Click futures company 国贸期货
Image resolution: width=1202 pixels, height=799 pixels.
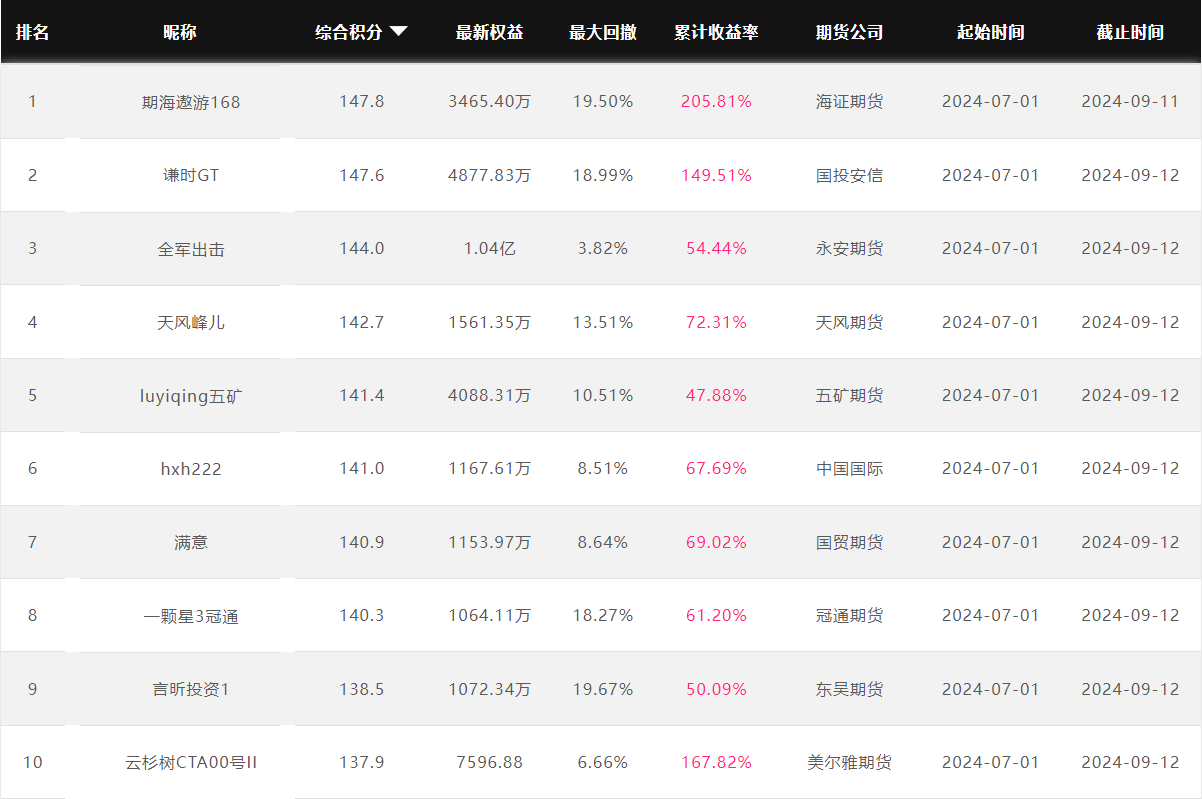(850, 542)
